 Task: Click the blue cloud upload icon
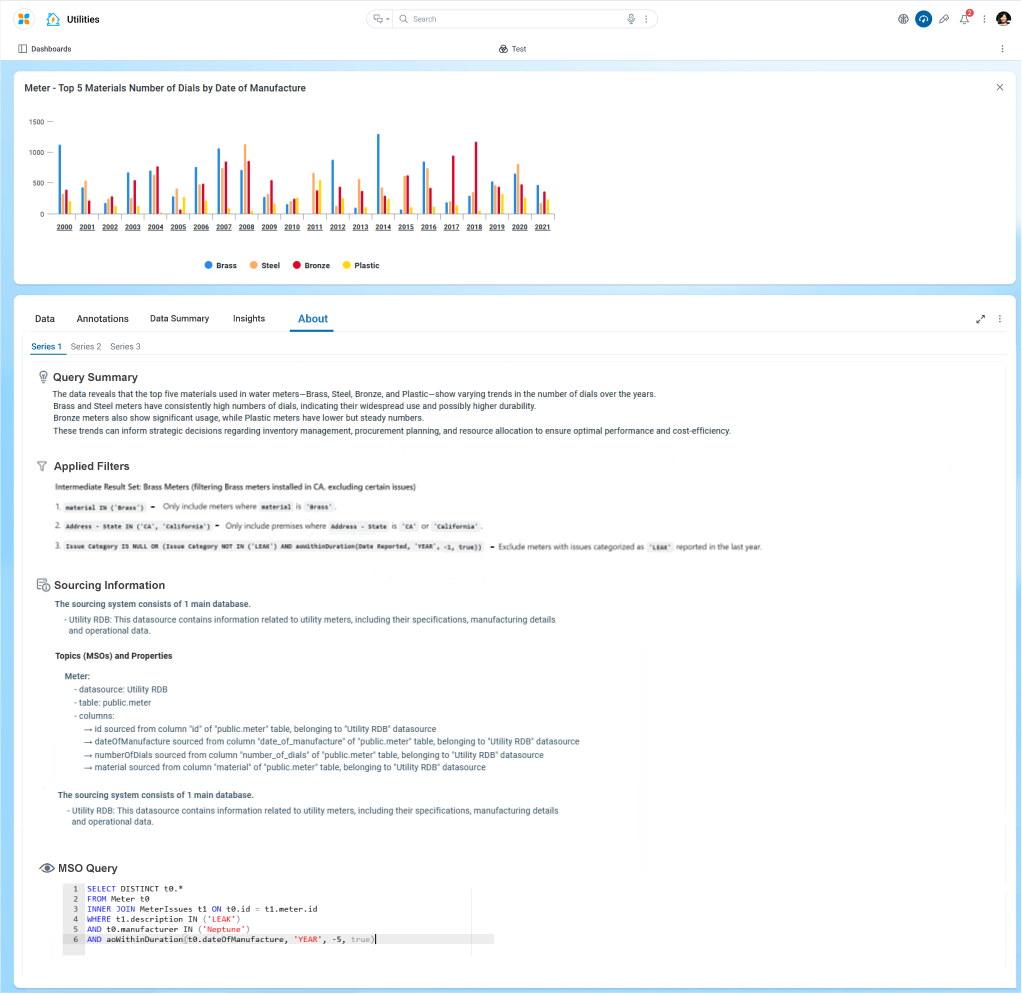click(x=923, y=19)
